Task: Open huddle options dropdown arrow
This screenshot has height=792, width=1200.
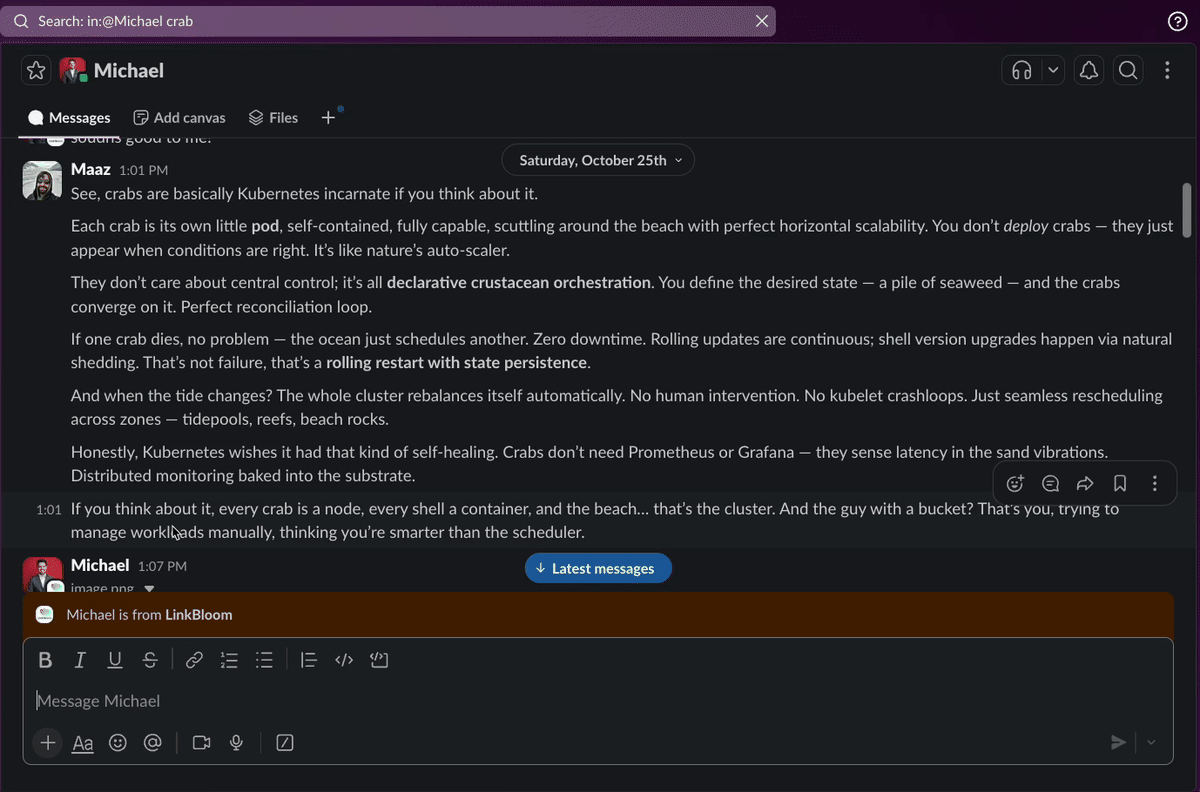Action: pos(1053,70)
